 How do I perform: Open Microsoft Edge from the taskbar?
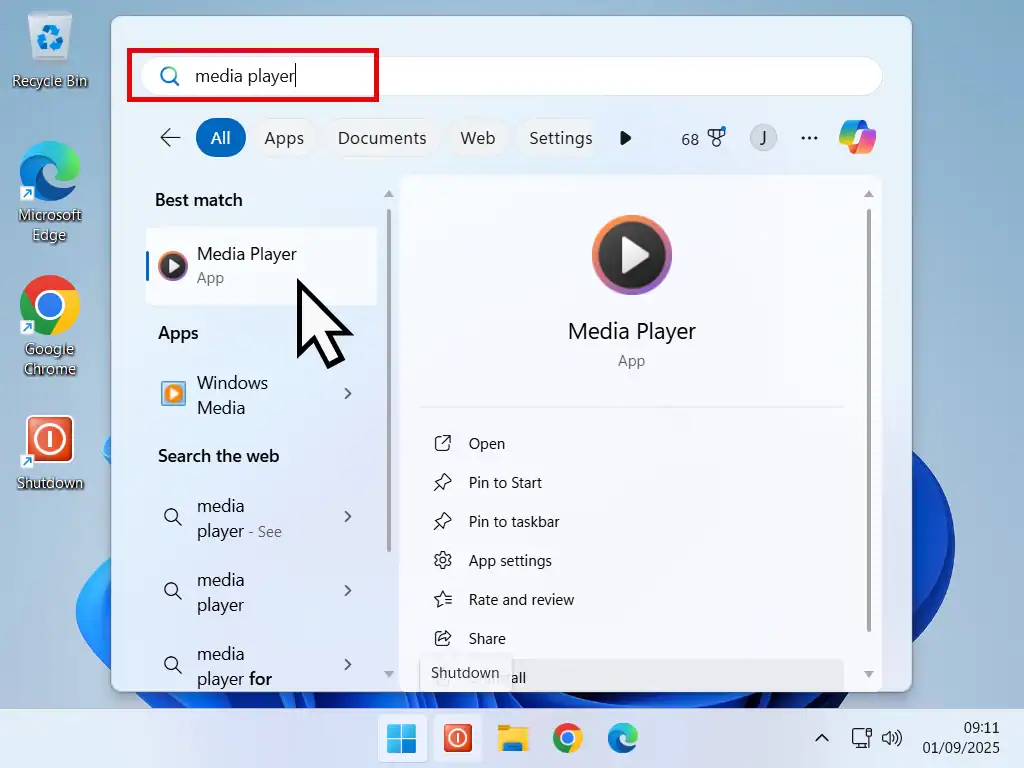click(x=623, y=739)
